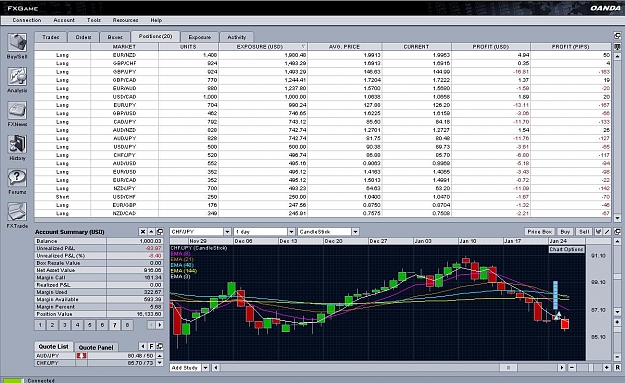Click the red down-tick indicator for AUD/JPY
625x383 pixels.
tap(81, 356)
